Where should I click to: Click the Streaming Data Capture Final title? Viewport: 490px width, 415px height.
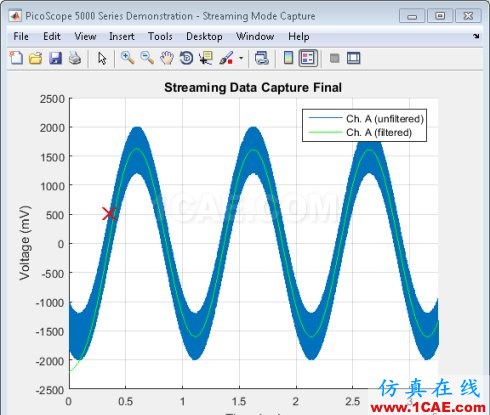click(x=253, y=87)
